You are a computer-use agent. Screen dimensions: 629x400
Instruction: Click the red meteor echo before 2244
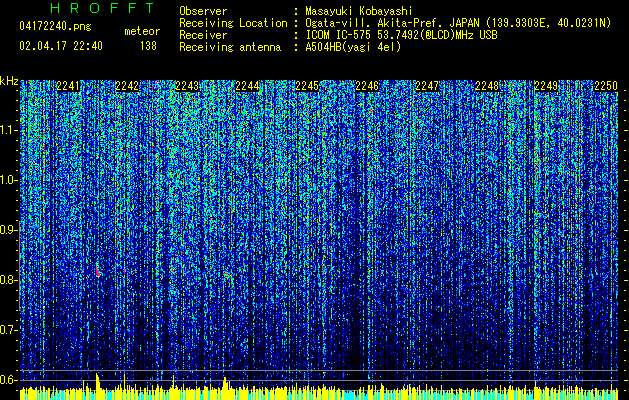click(x=227, y=275)
